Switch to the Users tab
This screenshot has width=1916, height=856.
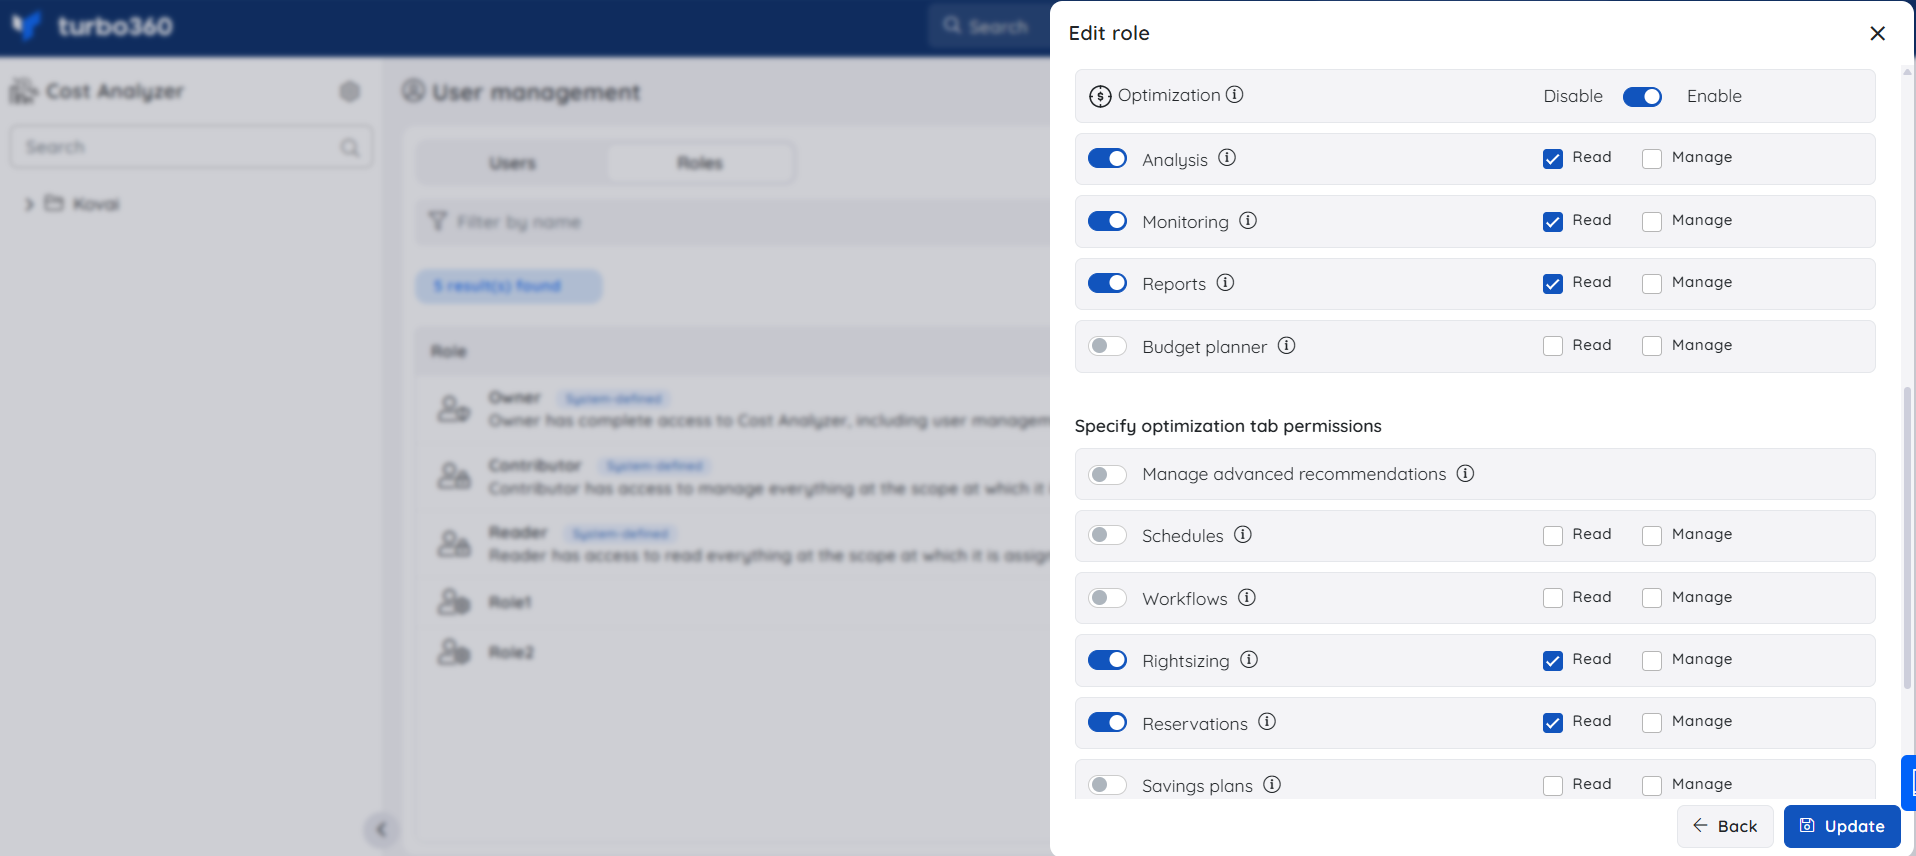(512, 163)
